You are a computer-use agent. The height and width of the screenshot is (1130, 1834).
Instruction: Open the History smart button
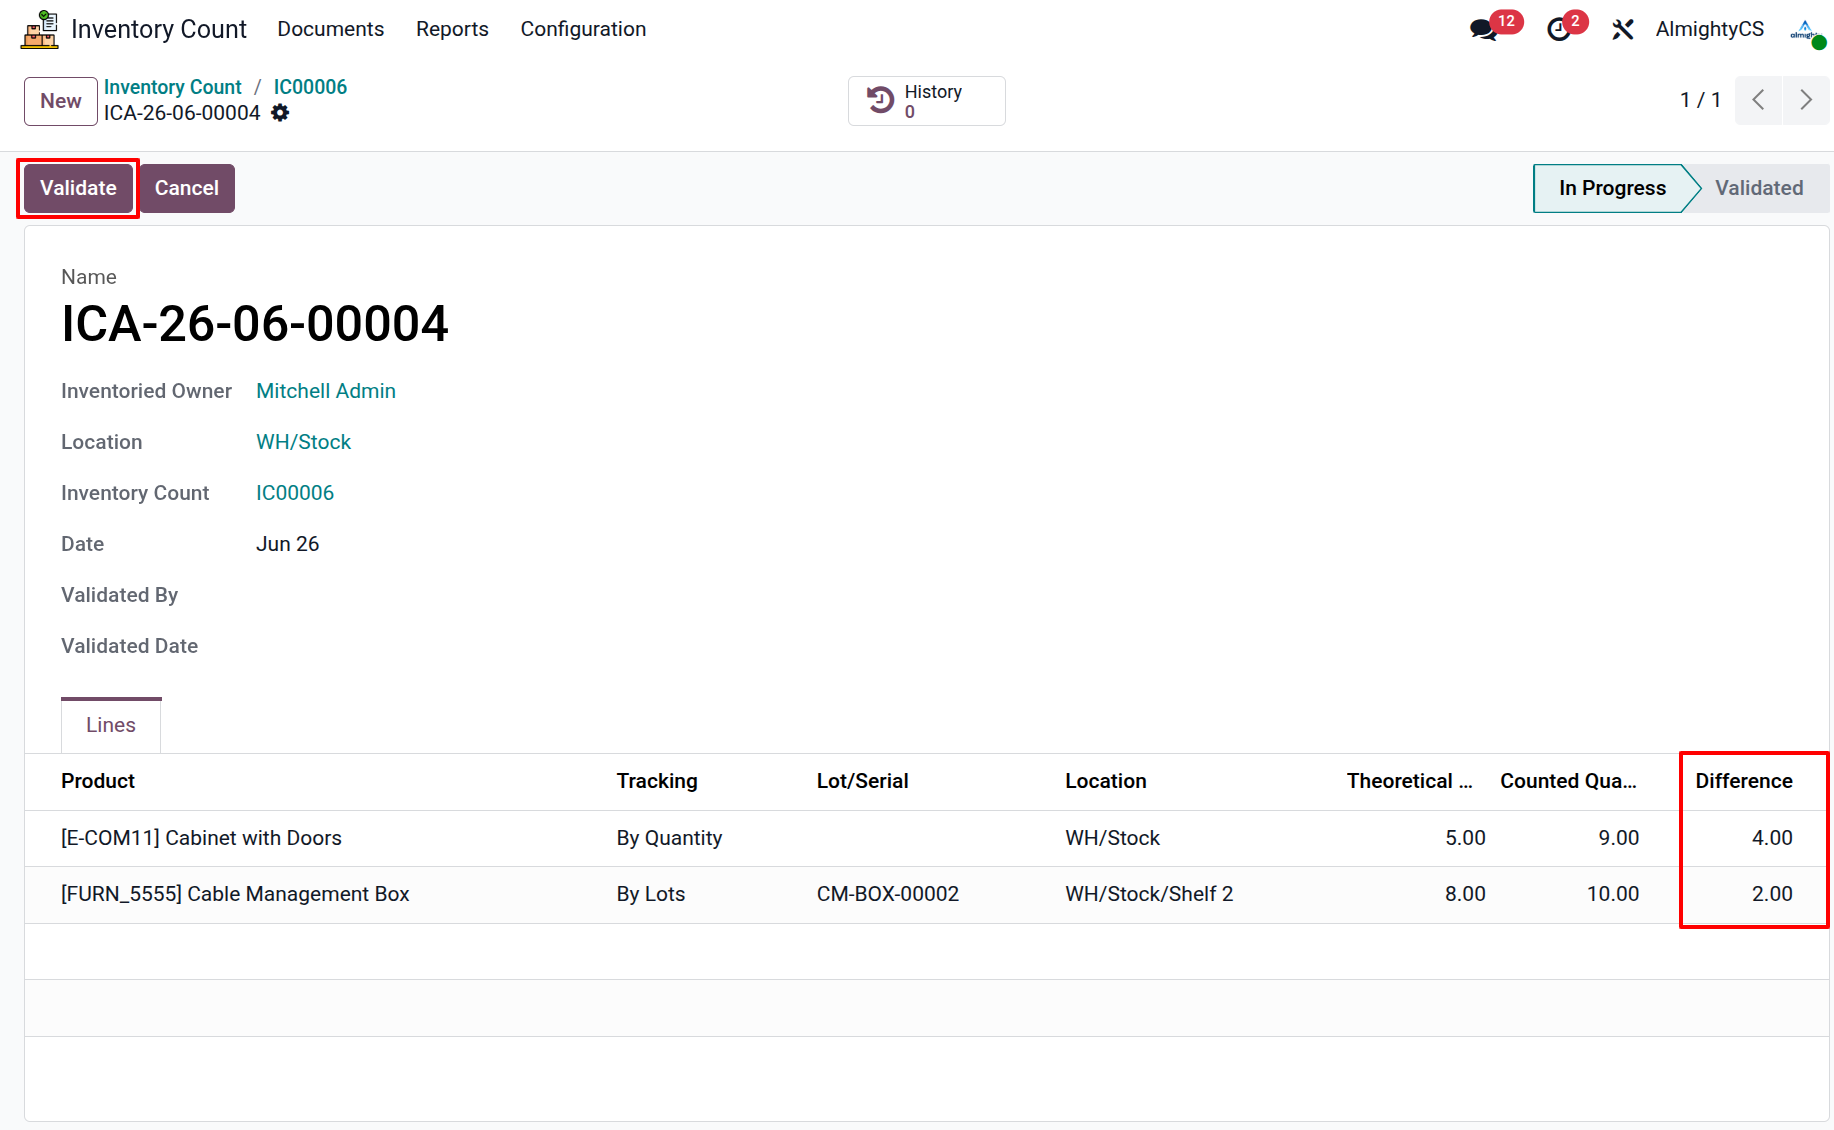pyautogui.click(x=927, y=101)
